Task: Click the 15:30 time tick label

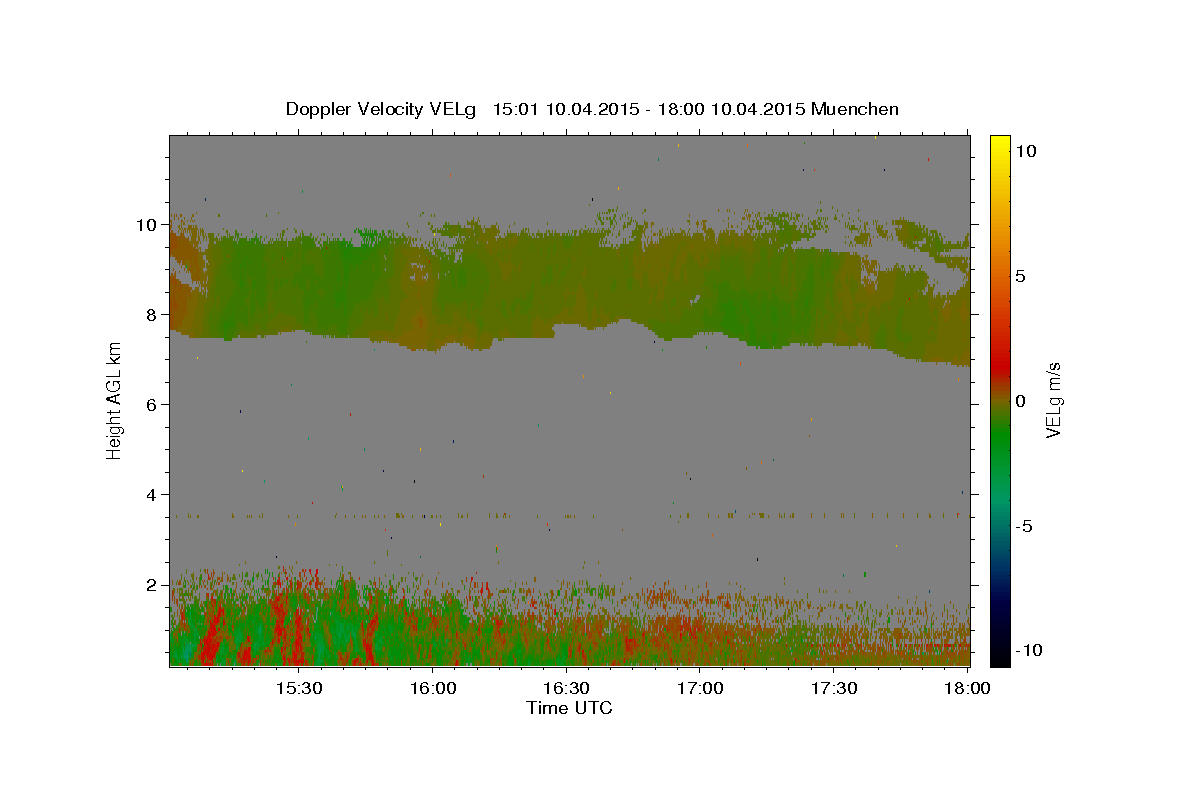Action: 298,688
